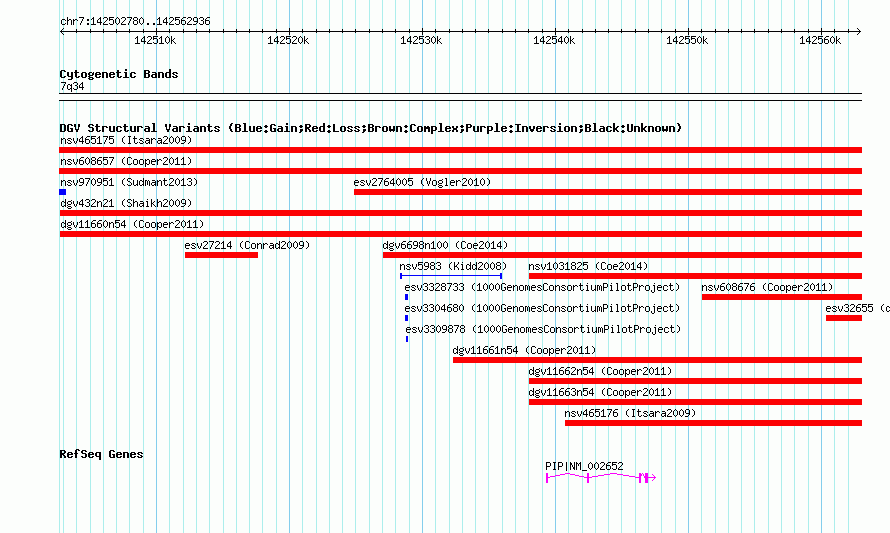Image resolution: width=890 pixels, height=533 pixels.
Task: Click the left arrowhead of the ruler
Action: click(62, 31)
